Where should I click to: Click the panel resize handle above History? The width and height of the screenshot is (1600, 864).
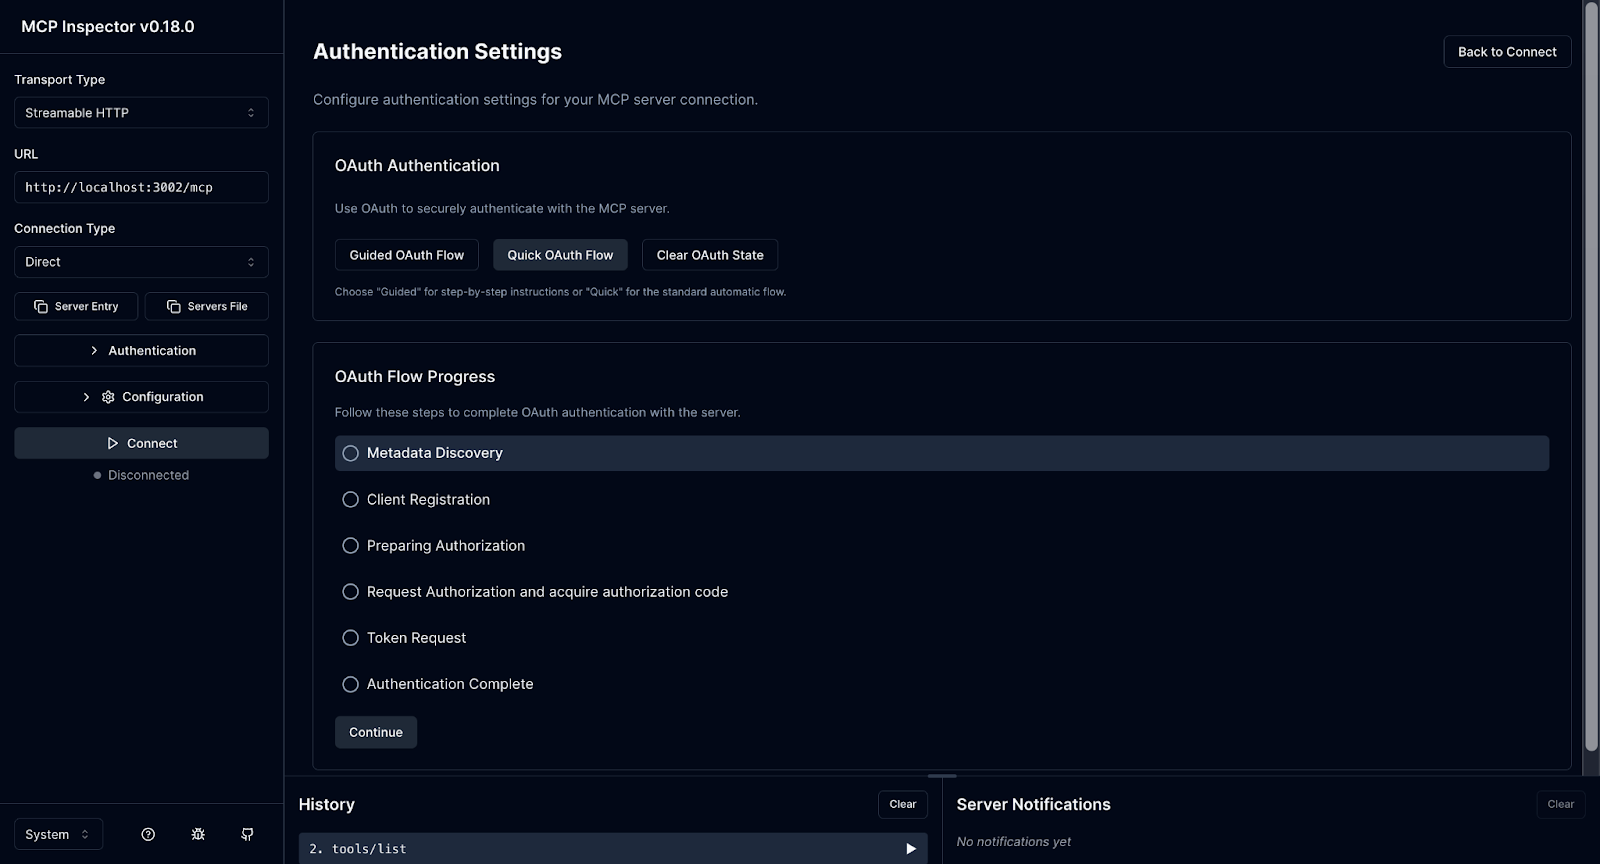pos(942,776)
